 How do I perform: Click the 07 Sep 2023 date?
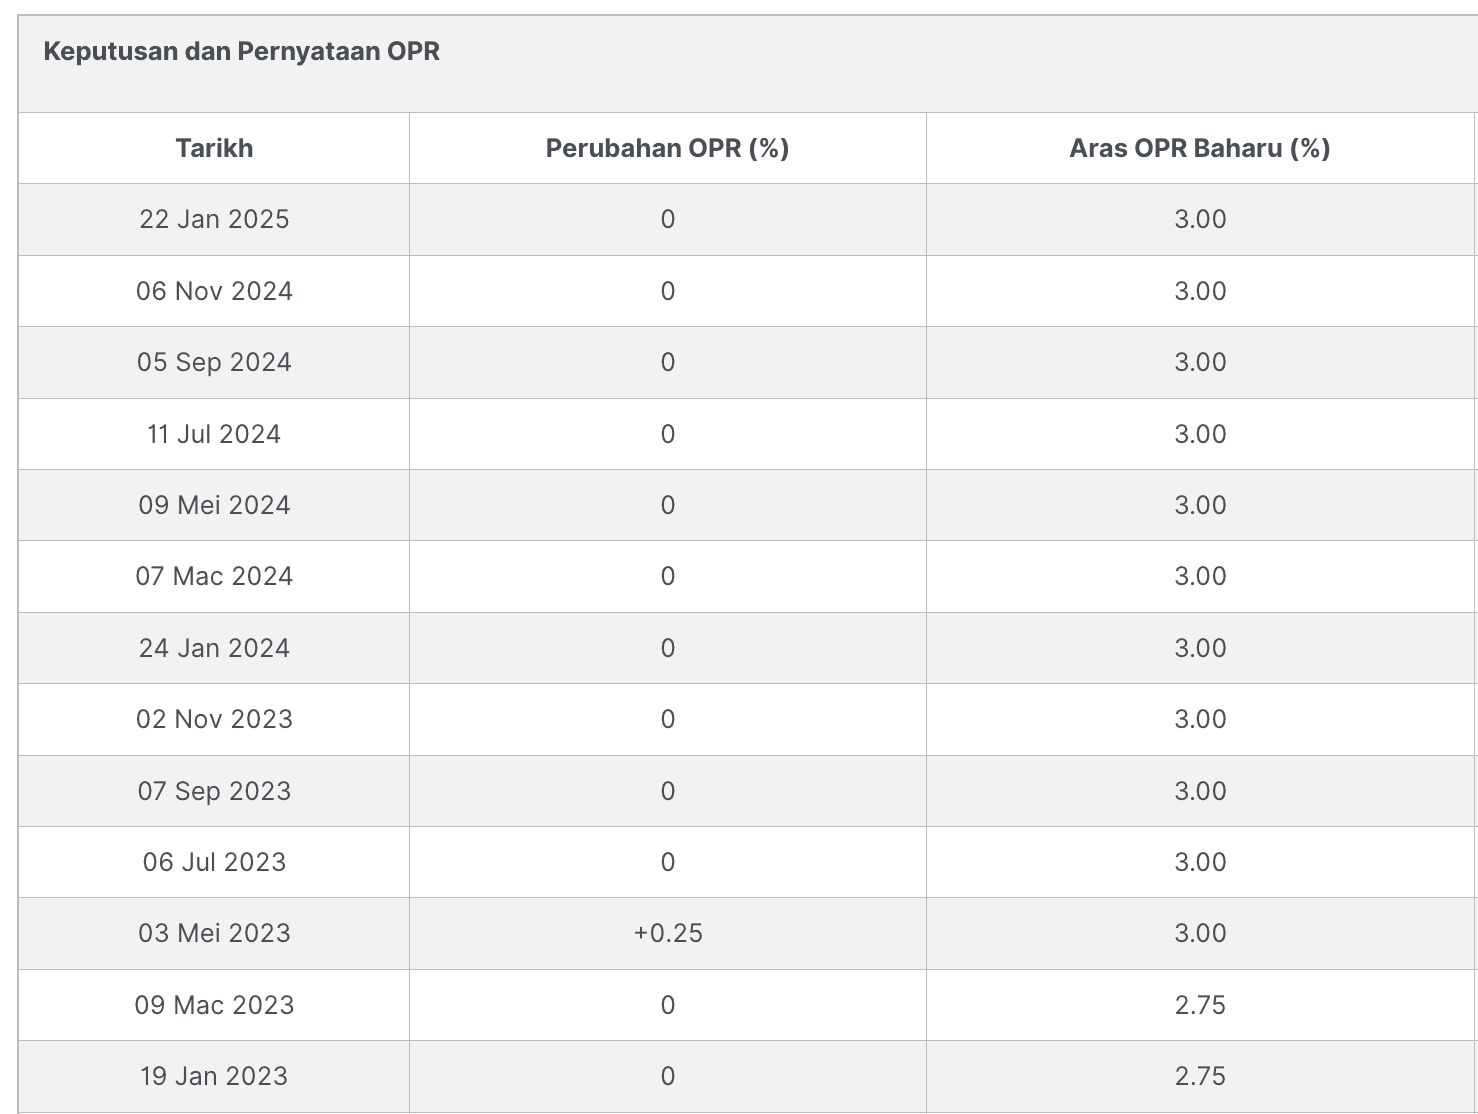(x=214, y=791)
